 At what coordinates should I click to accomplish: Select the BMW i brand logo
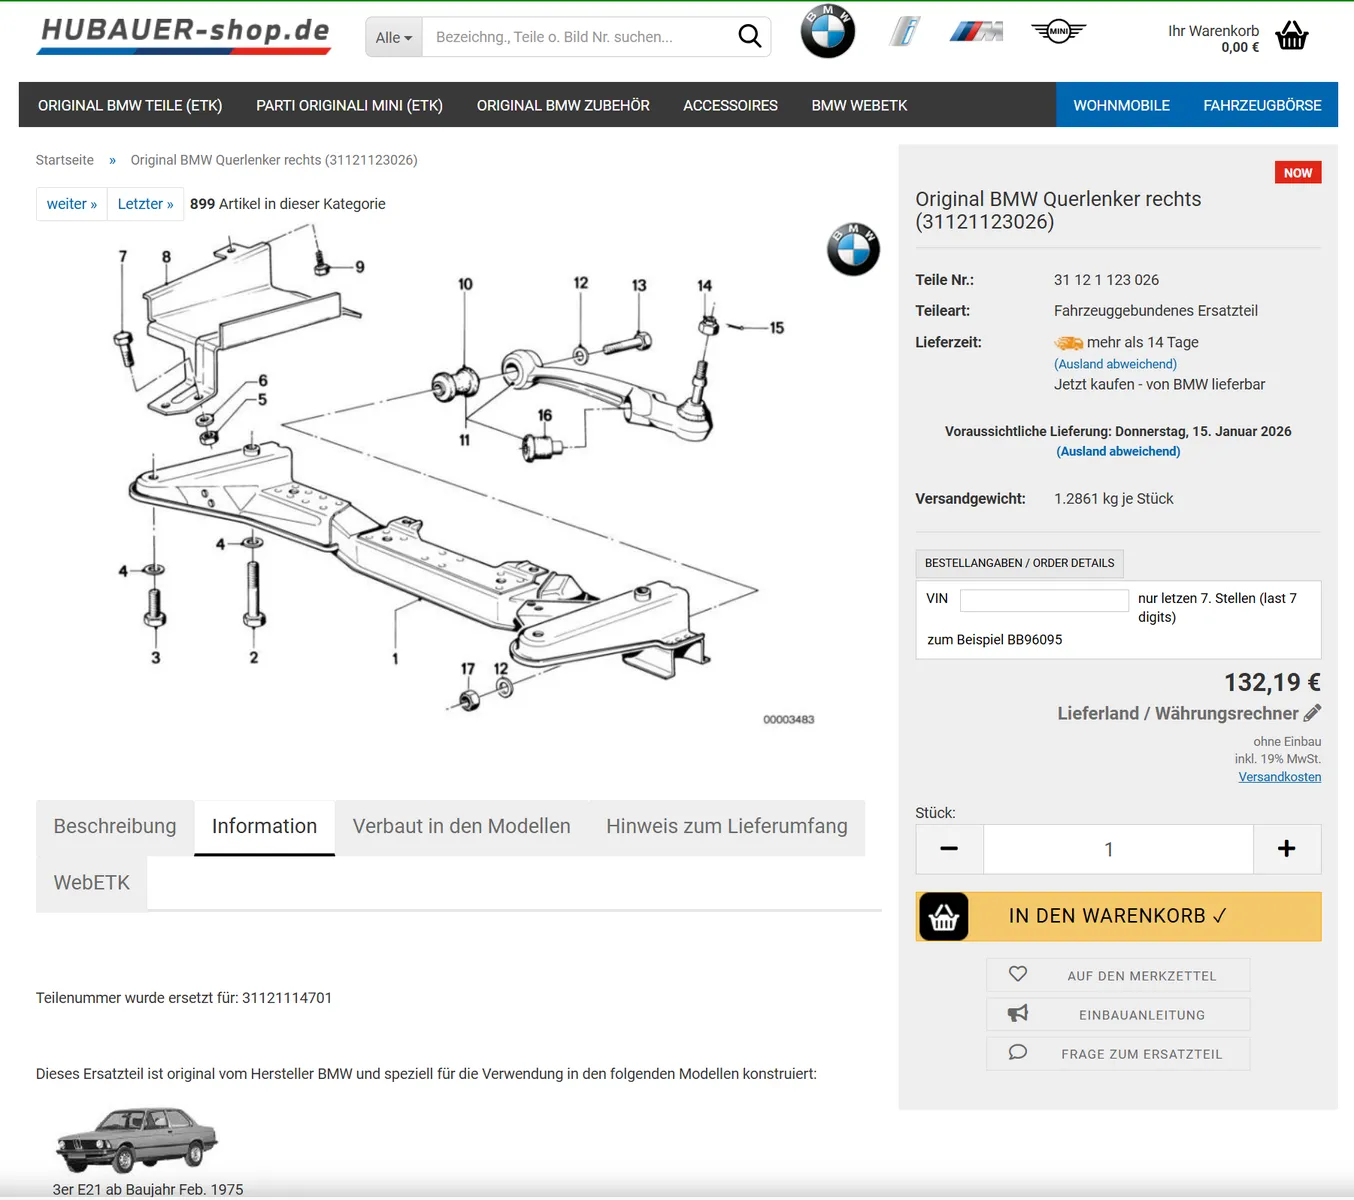pos(904,32)
